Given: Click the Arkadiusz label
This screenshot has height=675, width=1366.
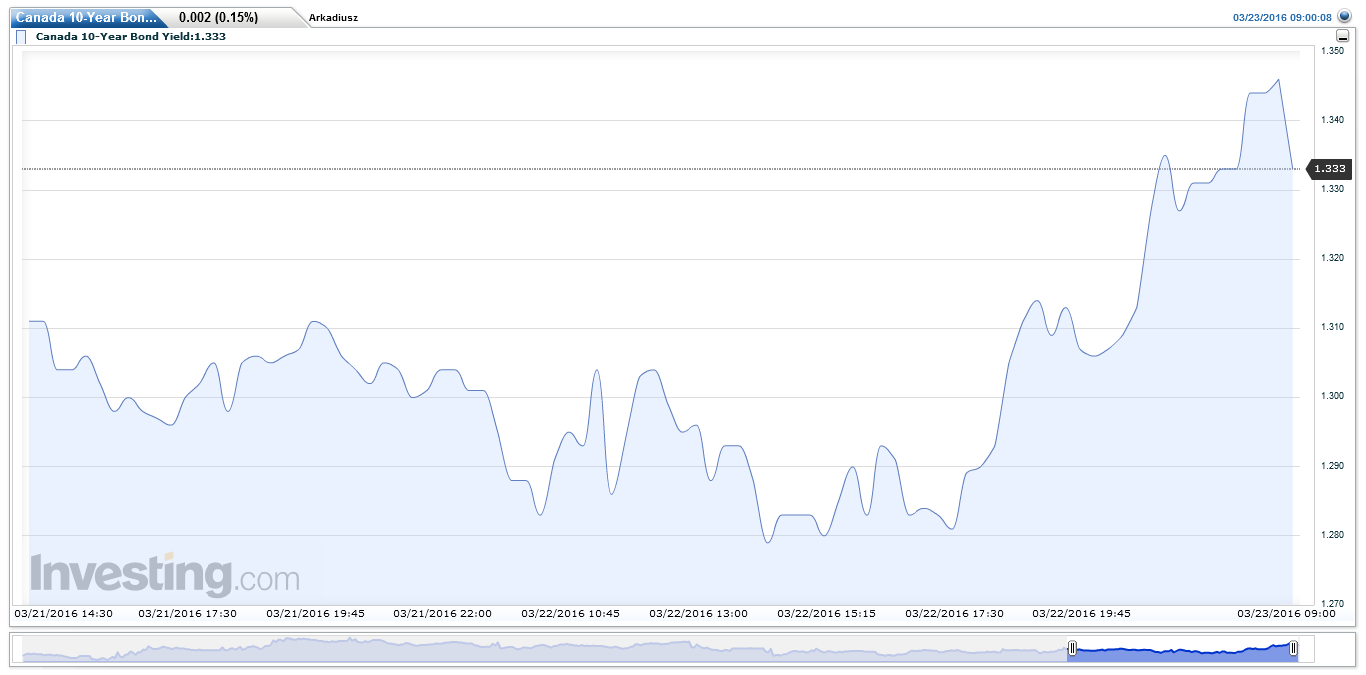Looking at the screenshot, I should point(333,18).
